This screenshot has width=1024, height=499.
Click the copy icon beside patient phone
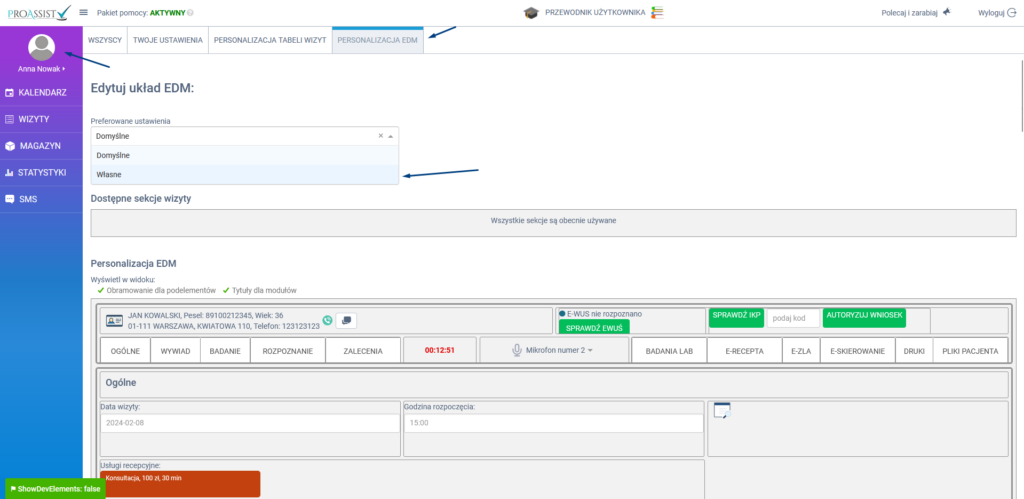[x=346, y=321]
